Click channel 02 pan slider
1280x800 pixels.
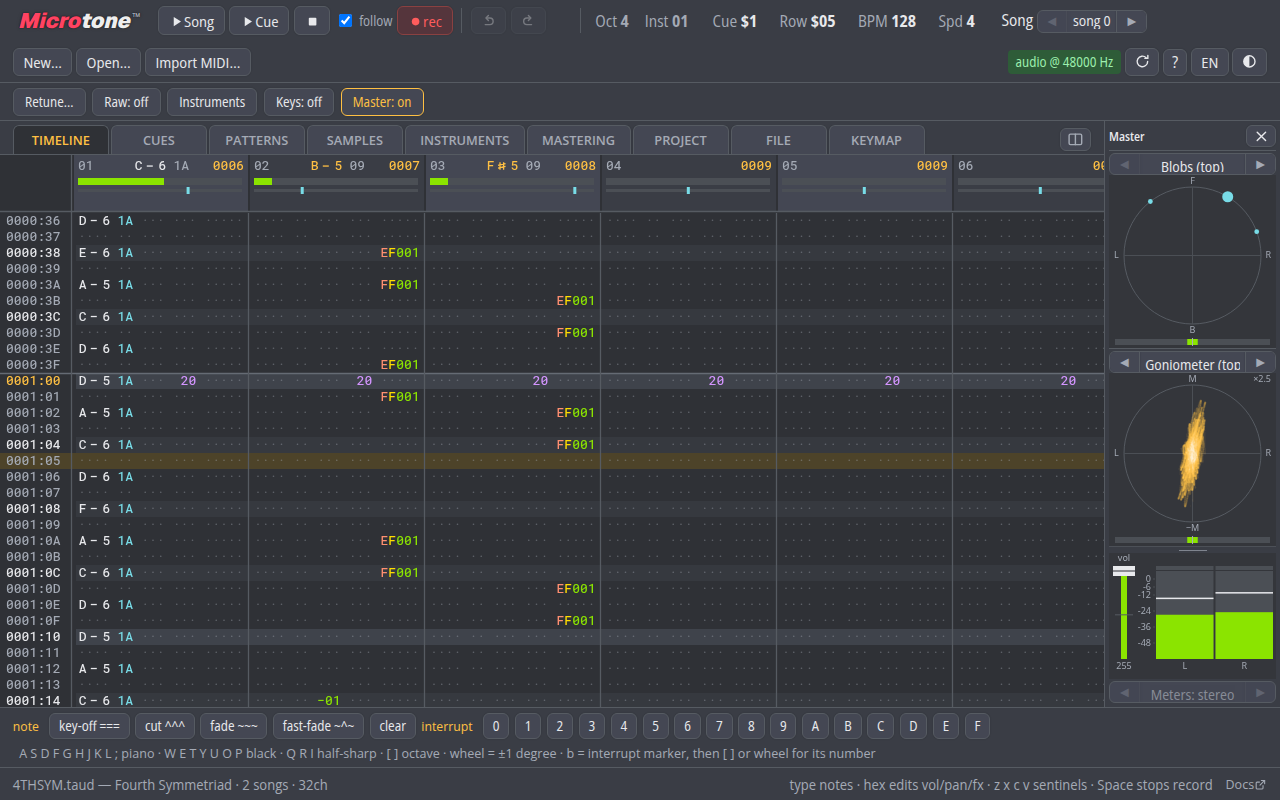coord(337,190)
